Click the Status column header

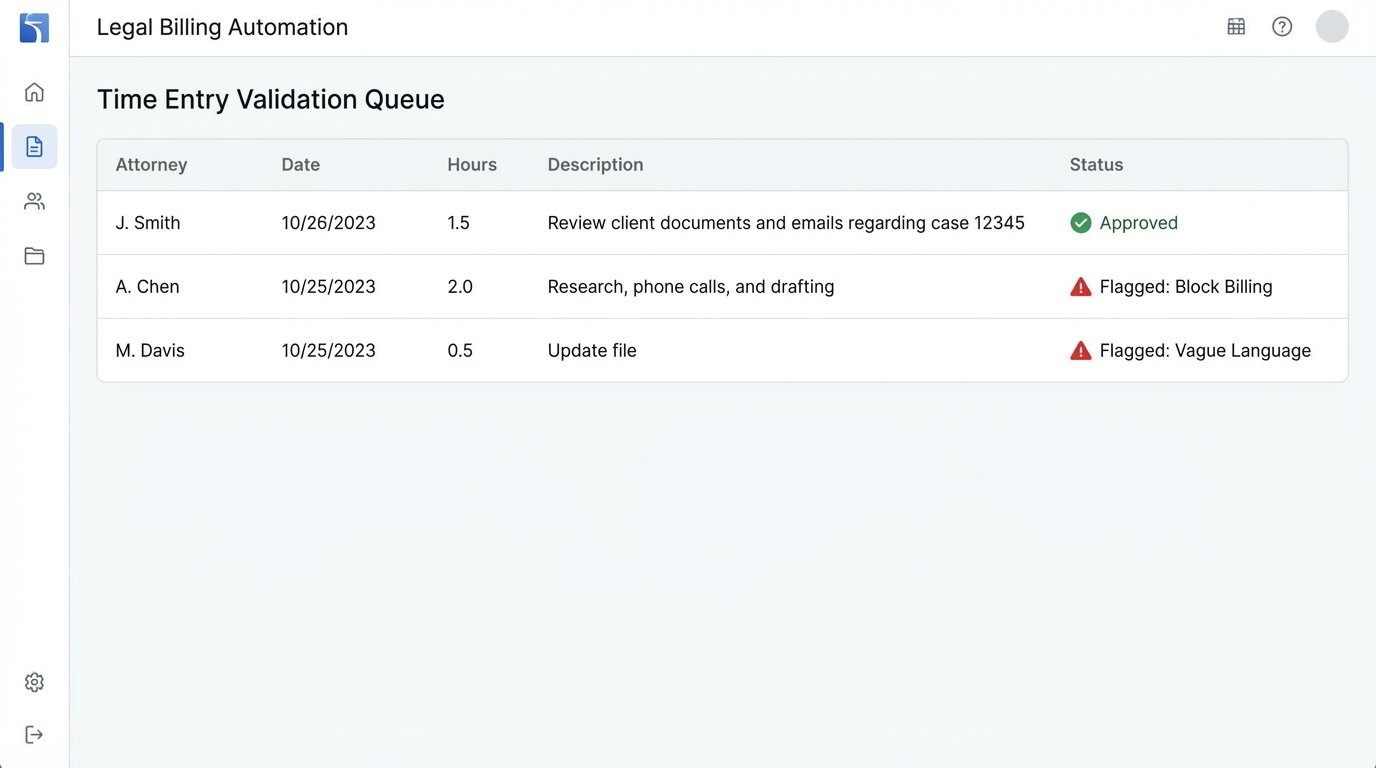pos(1096,164)
